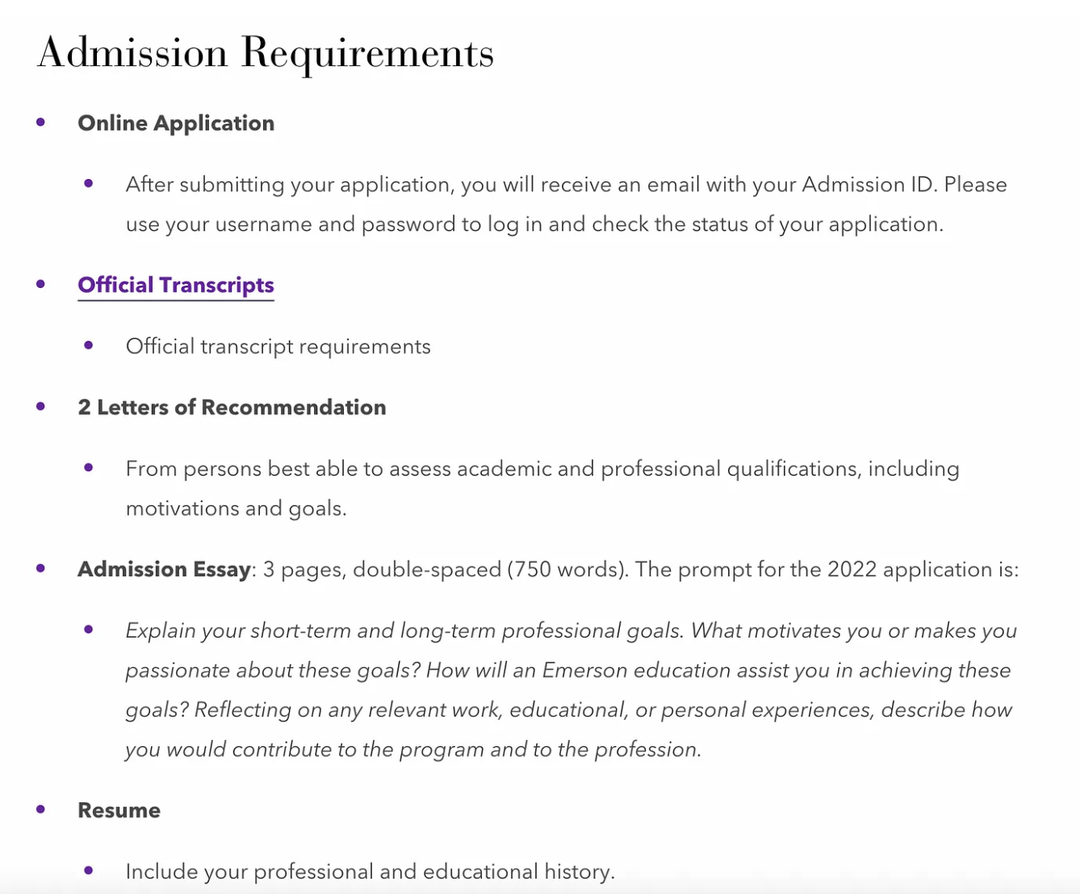The height and width of the screenshot is (894, 1080).
Task: Click the Admission Essay bold label
Action: point(164,570)
